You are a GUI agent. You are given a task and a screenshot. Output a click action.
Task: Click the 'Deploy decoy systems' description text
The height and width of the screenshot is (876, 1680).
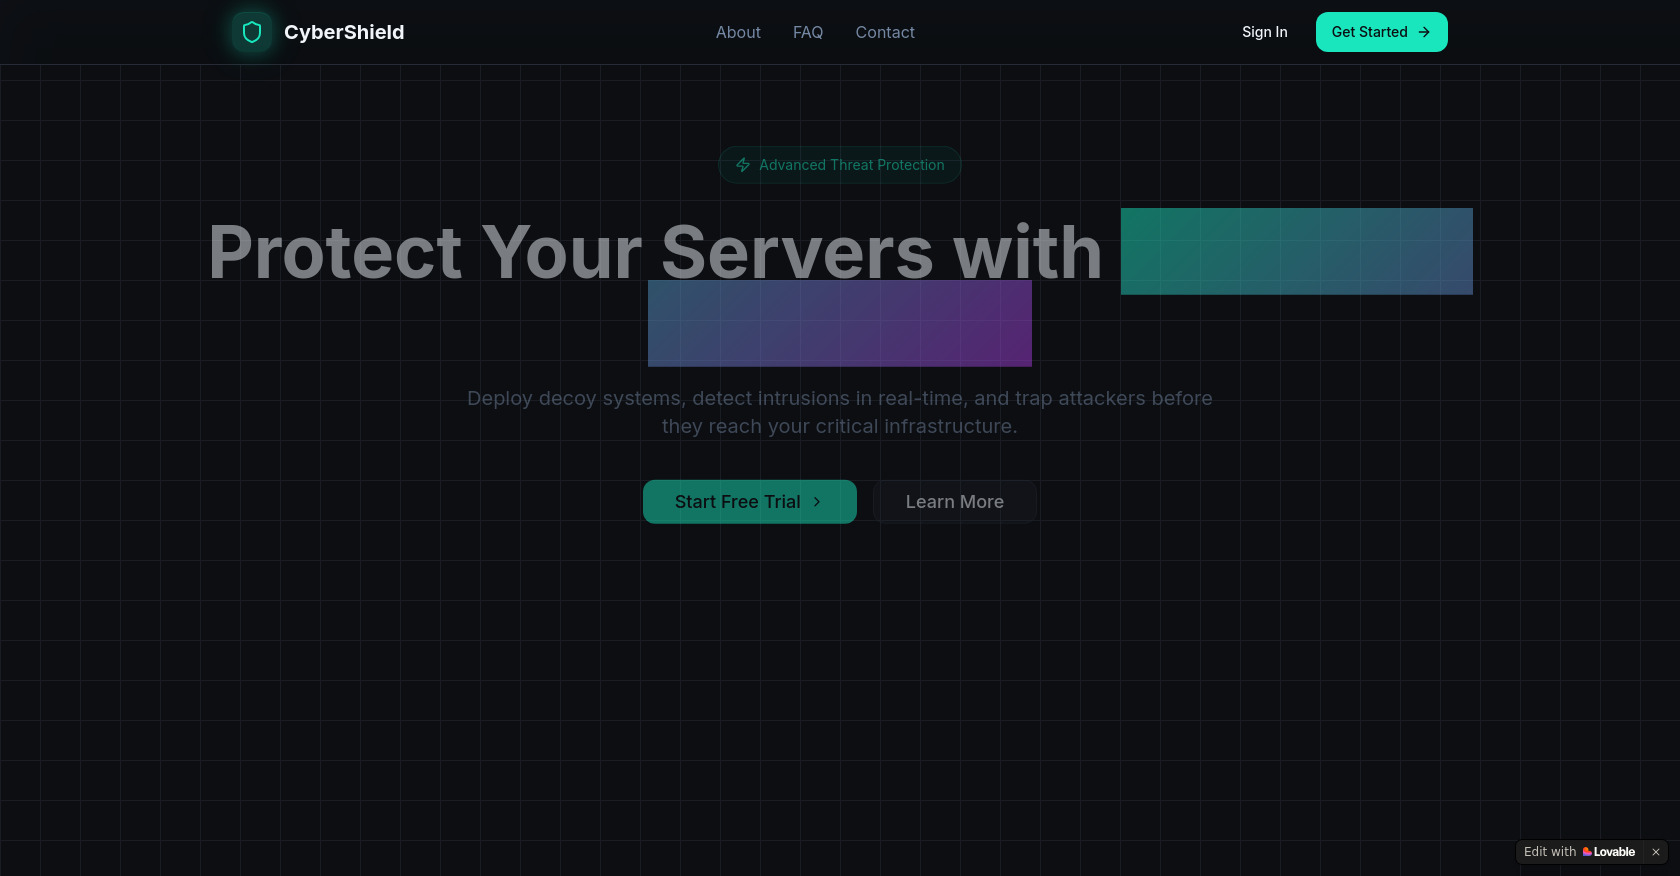[x=840, y=412]
